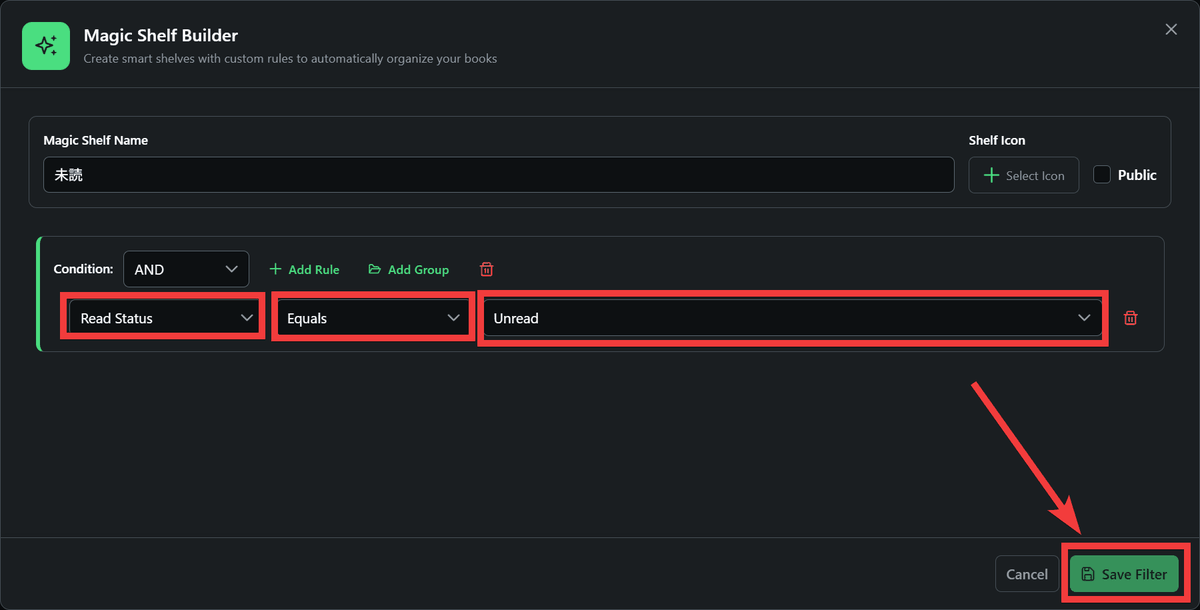Open the Read Status field dropdown
The height and width of the screenshot is (610, 1200).
coord(163,318)
